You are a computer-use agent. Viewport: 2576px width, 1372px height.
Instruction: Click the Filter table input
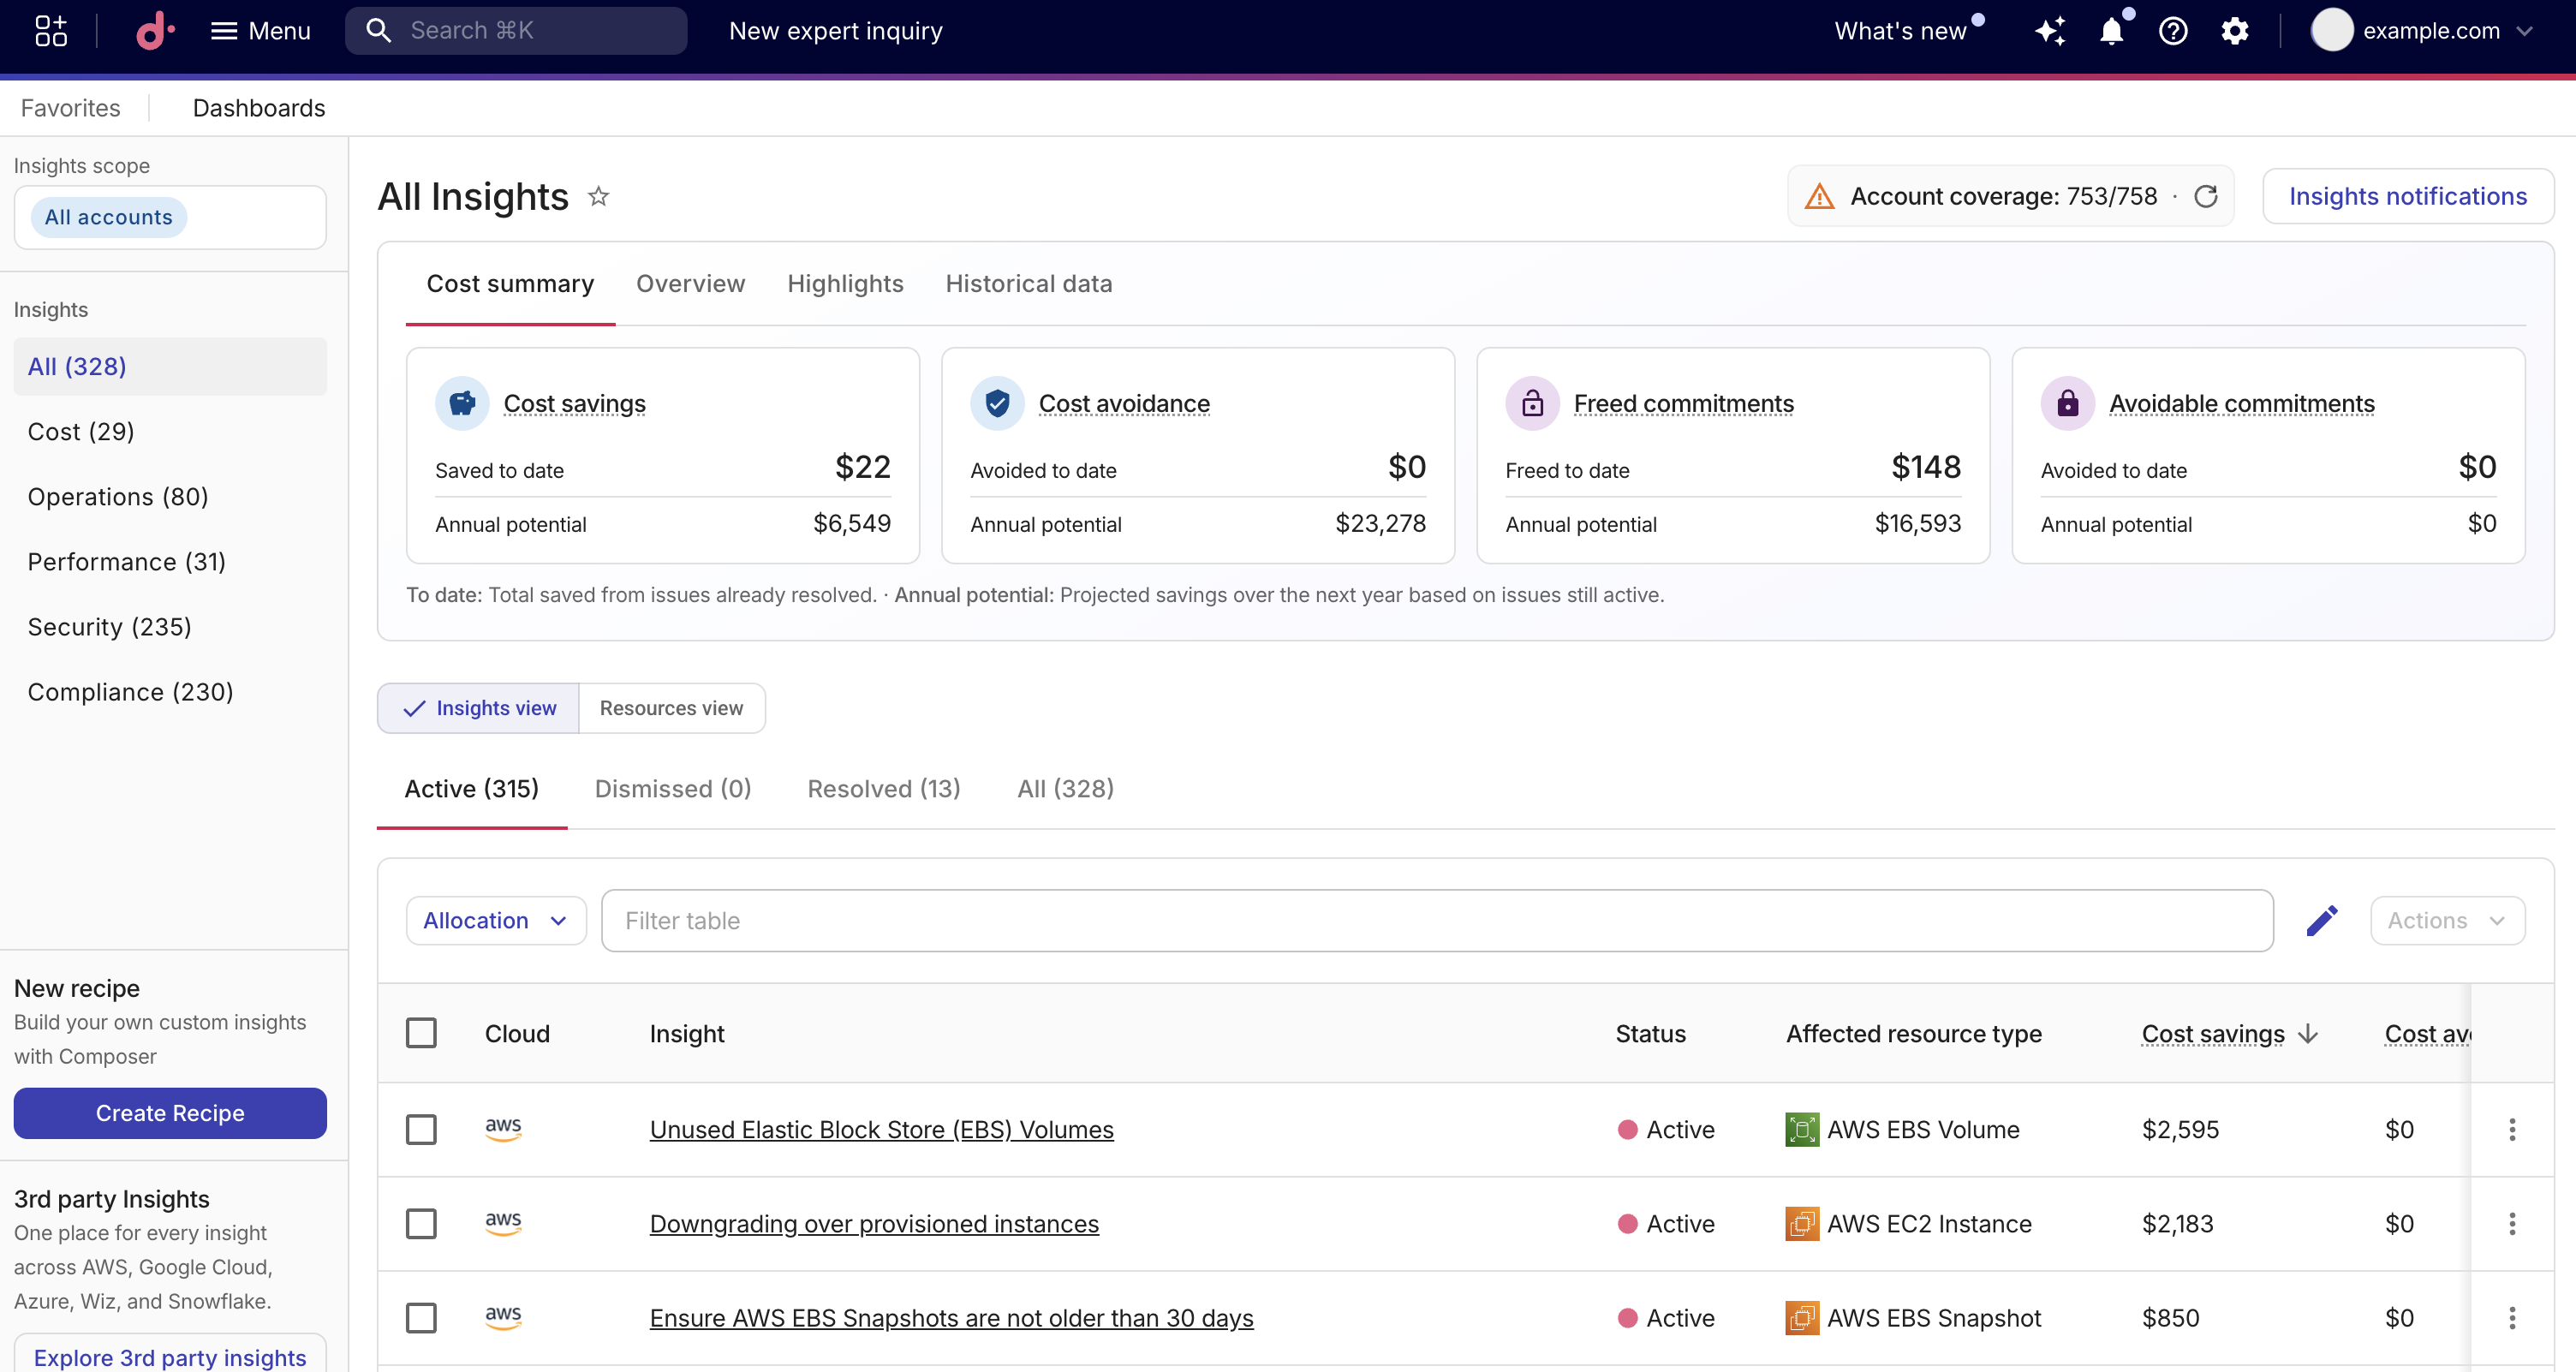[1436, 920]
